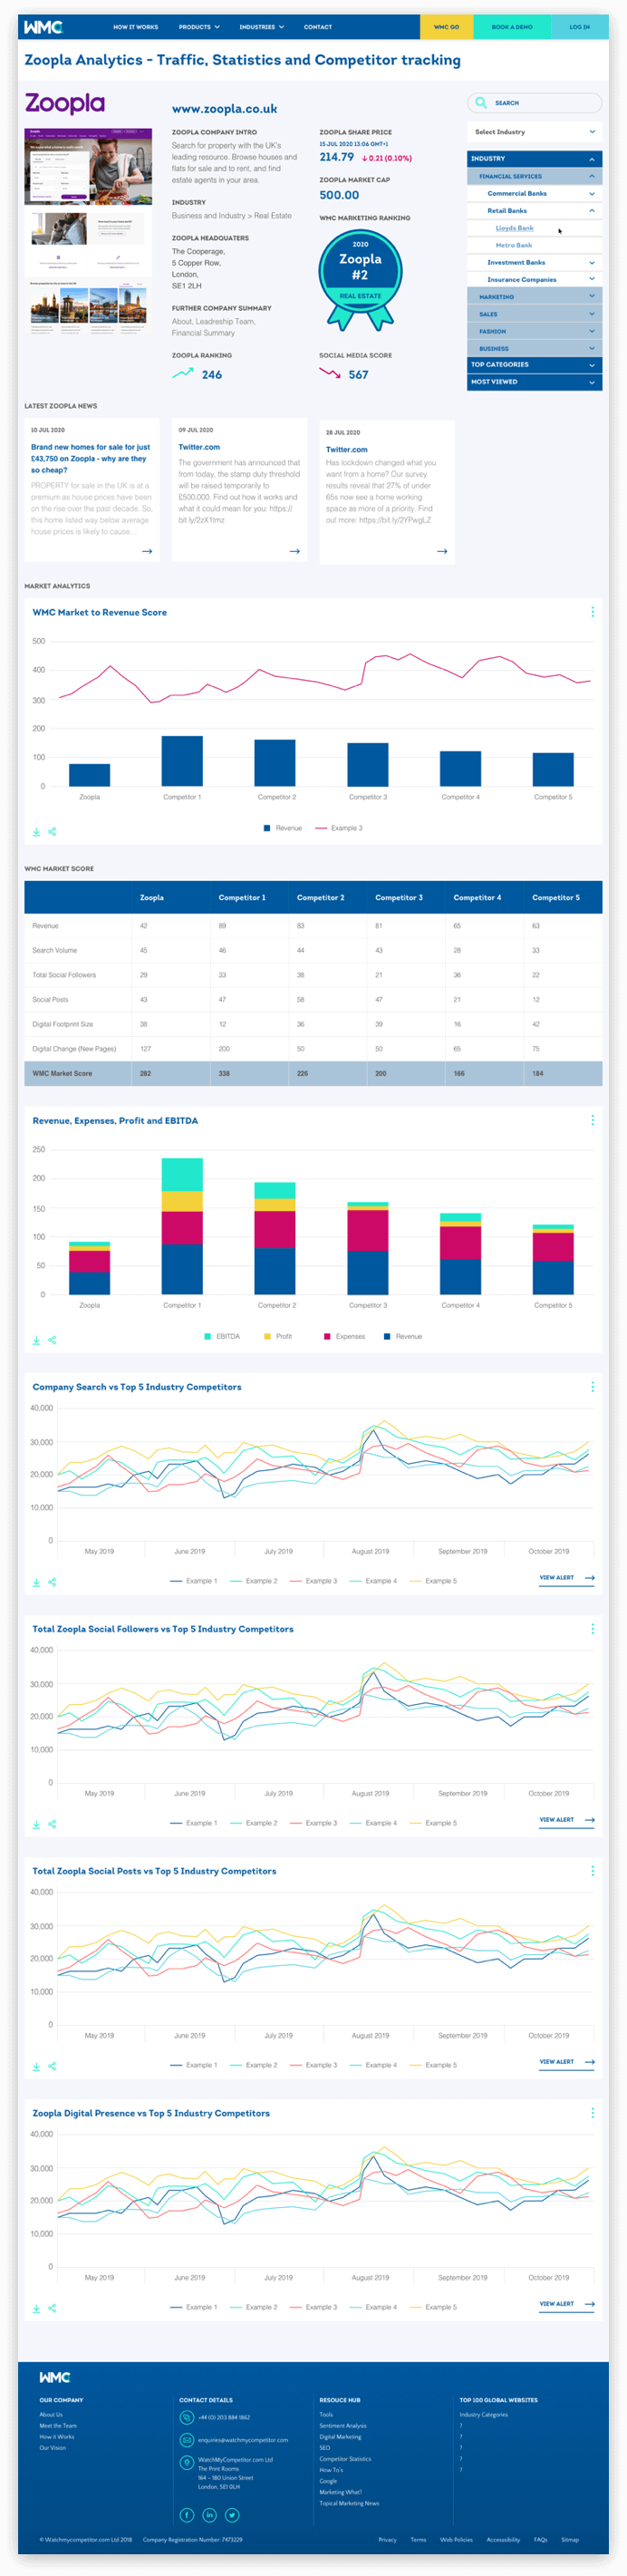Open the Metro Bank link
This screenshot has width=627, height=2576.
(x=514, y=245)
